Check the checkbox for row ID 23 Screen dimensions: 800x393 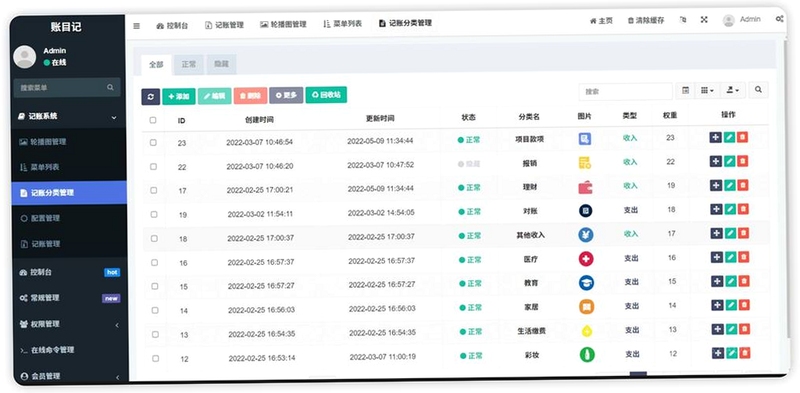[153, 143]
